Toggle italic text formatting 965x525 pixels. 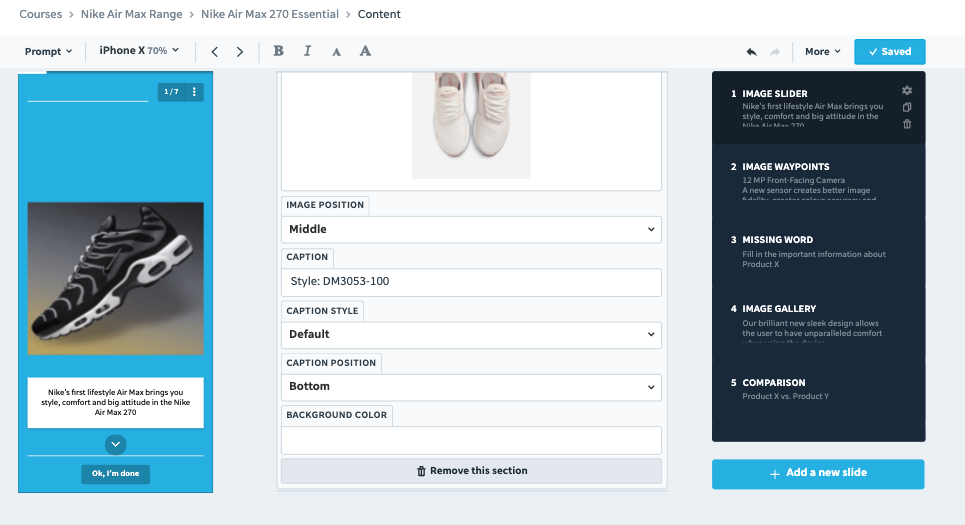(x=307, y=51)
